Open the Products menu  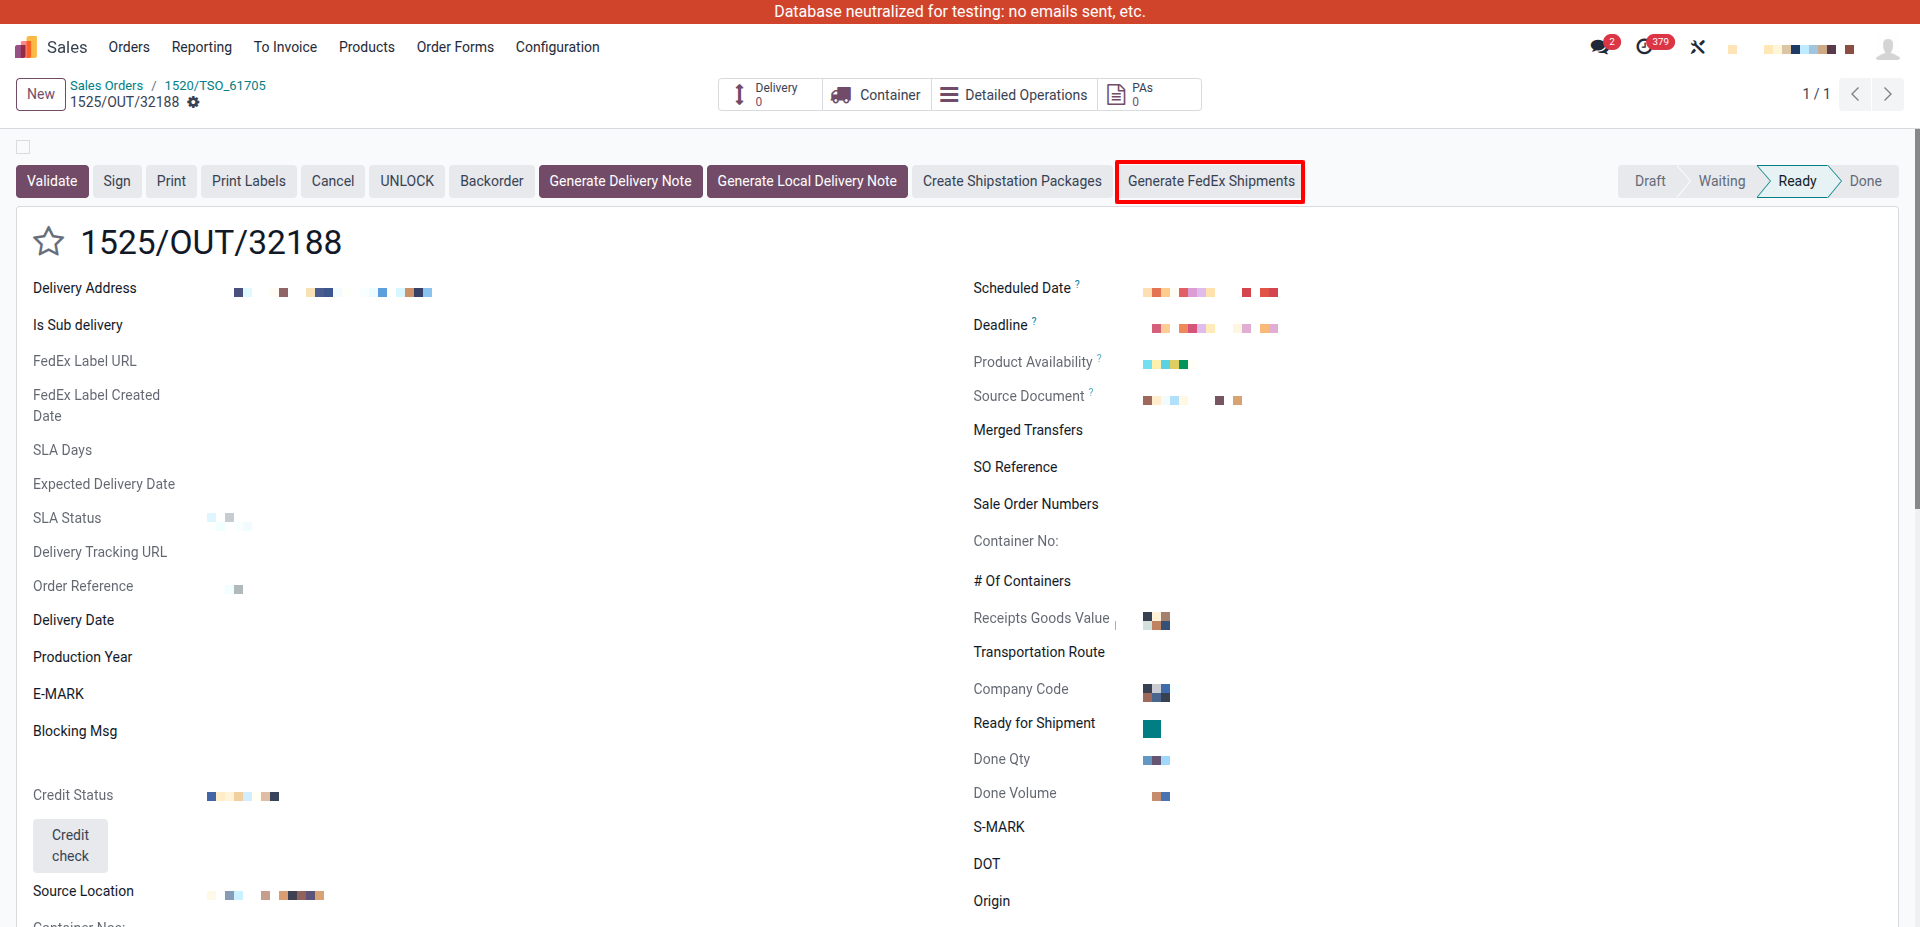pyautogui.click(x=367, y=47)
